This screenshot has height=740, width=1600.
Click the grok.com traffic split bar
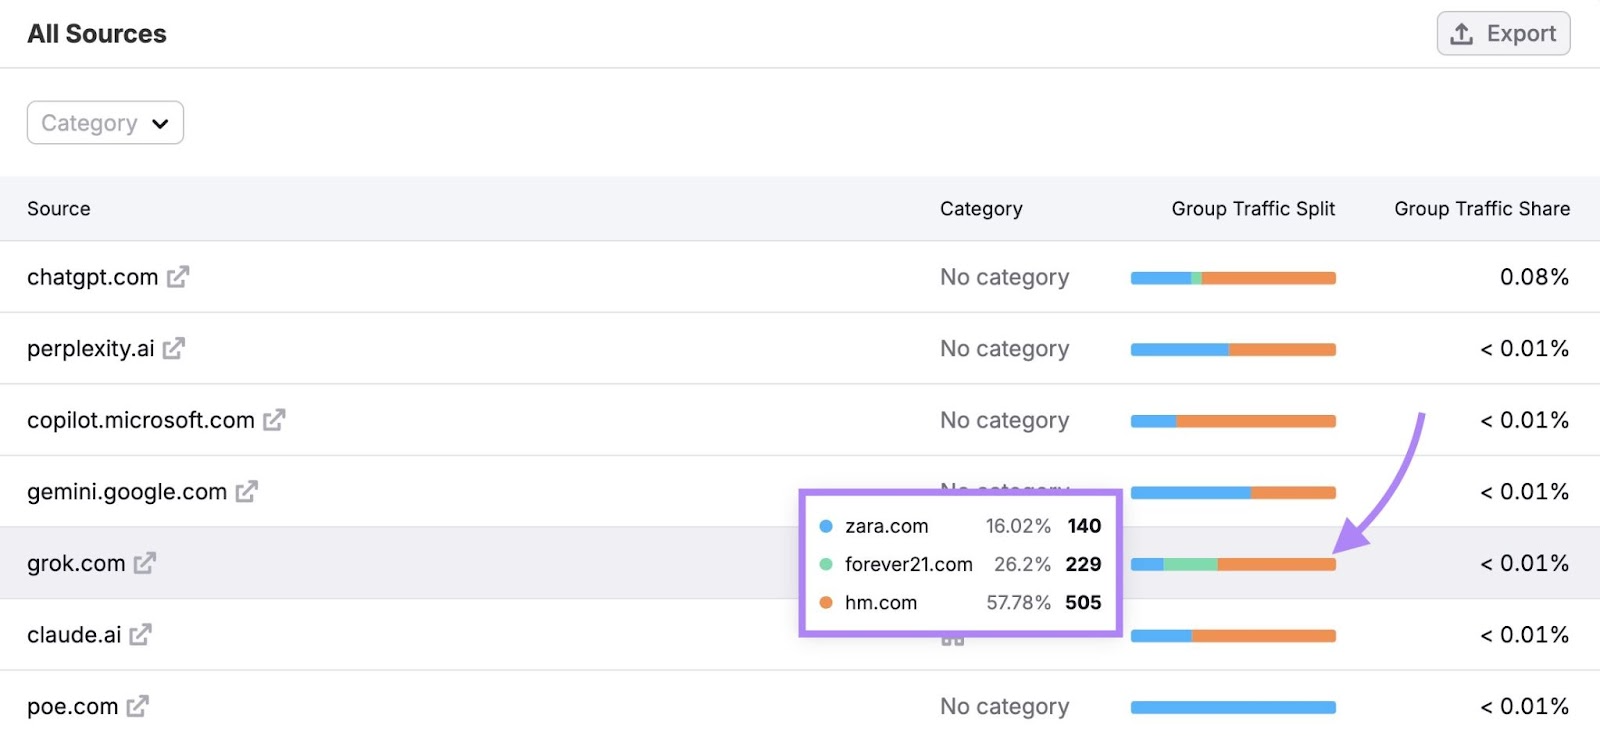tap(1233, 564)
